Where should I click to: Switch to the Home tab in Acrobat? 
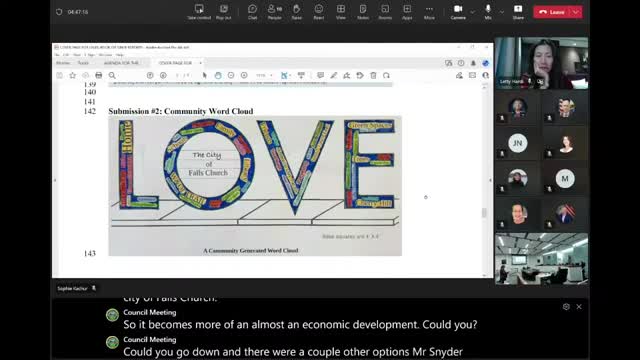coord(63,63)
